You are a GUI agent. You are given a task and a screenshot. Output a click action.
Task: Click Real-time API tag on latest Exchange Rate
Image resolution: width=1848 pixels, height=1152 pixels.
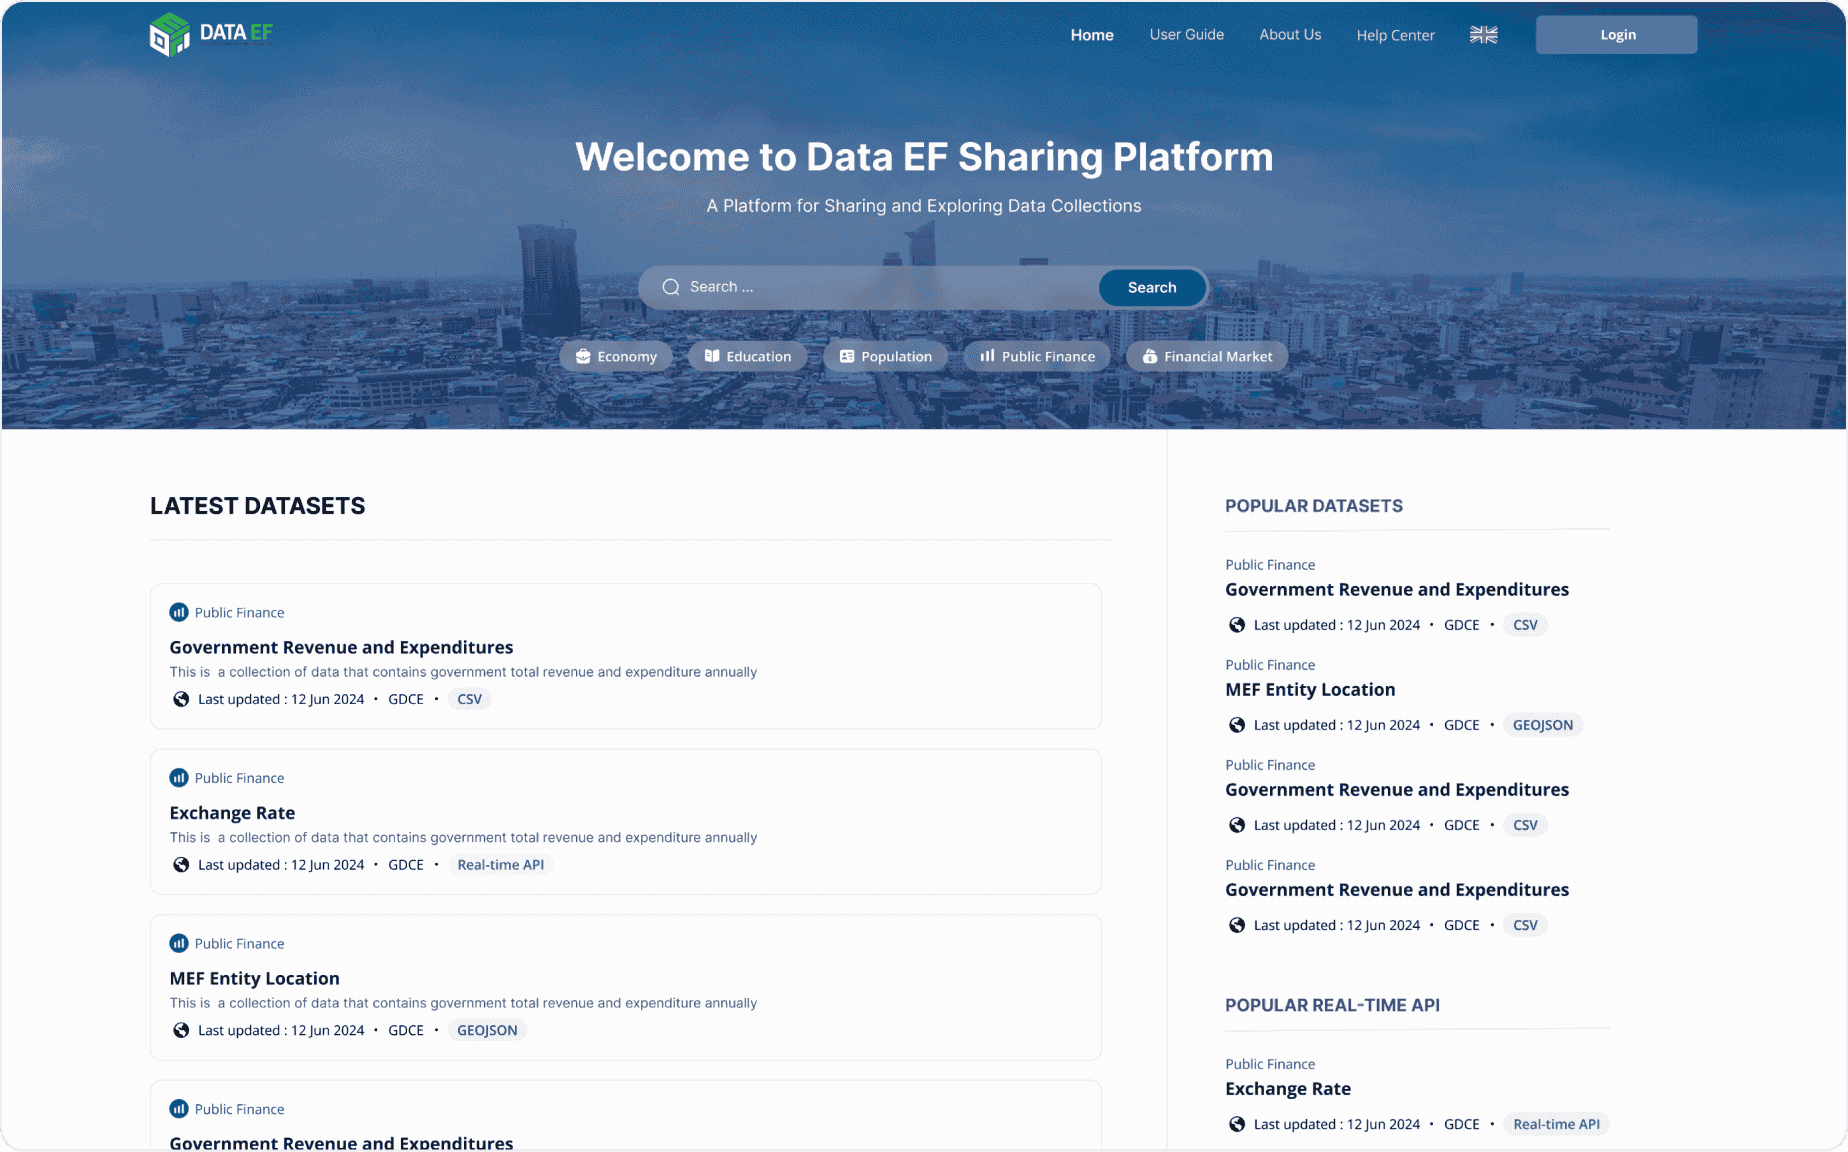501,865
